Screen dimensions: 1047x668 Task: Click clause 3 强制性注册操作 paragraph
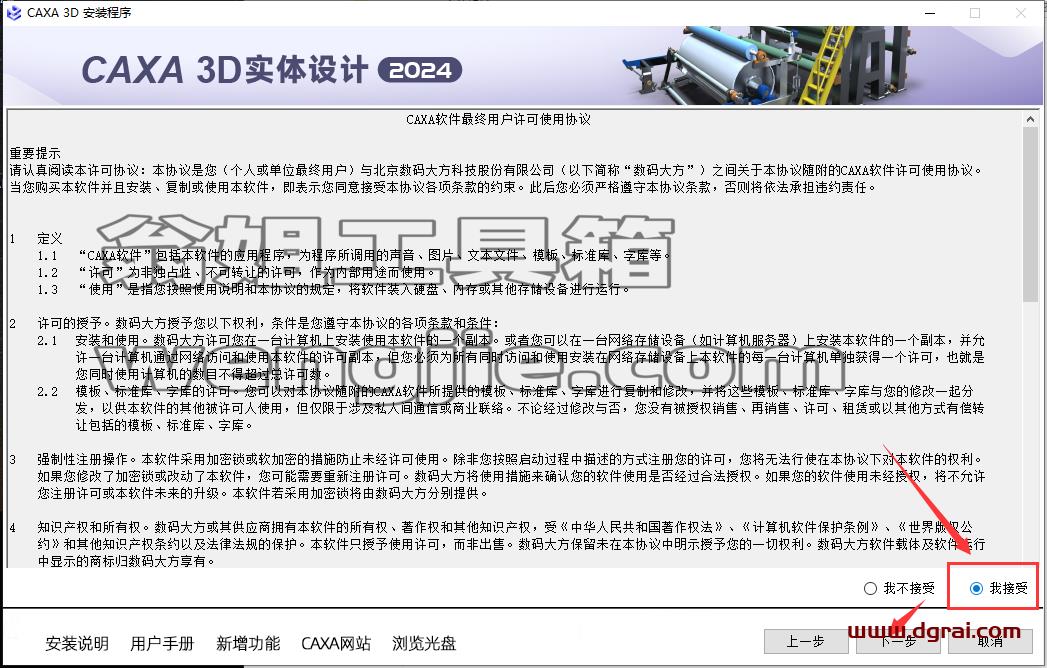[x=497, y=476]
